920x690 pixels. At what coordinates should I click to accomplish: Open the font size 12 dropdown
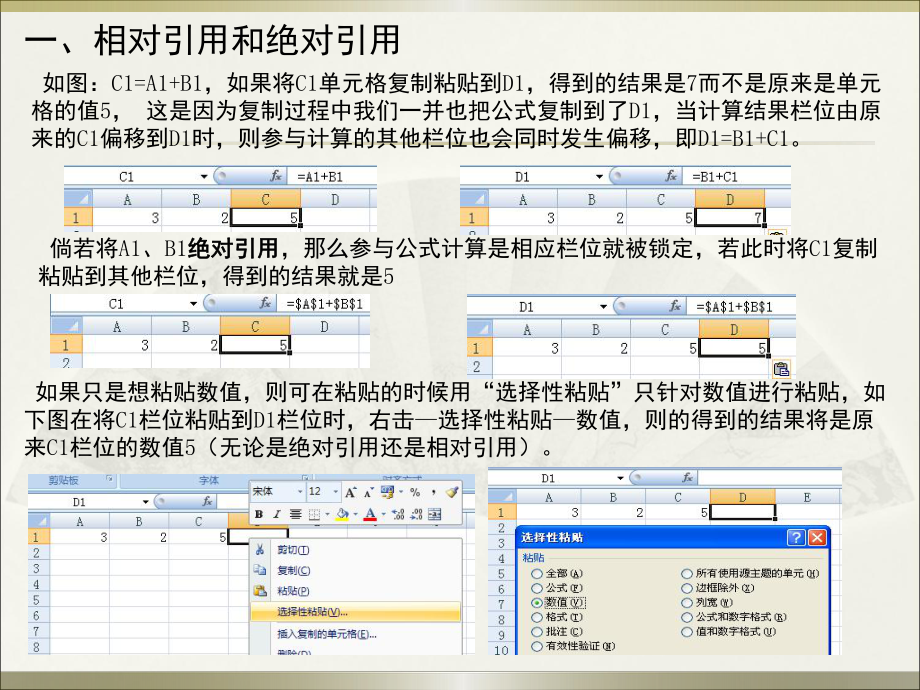(334, 491)
